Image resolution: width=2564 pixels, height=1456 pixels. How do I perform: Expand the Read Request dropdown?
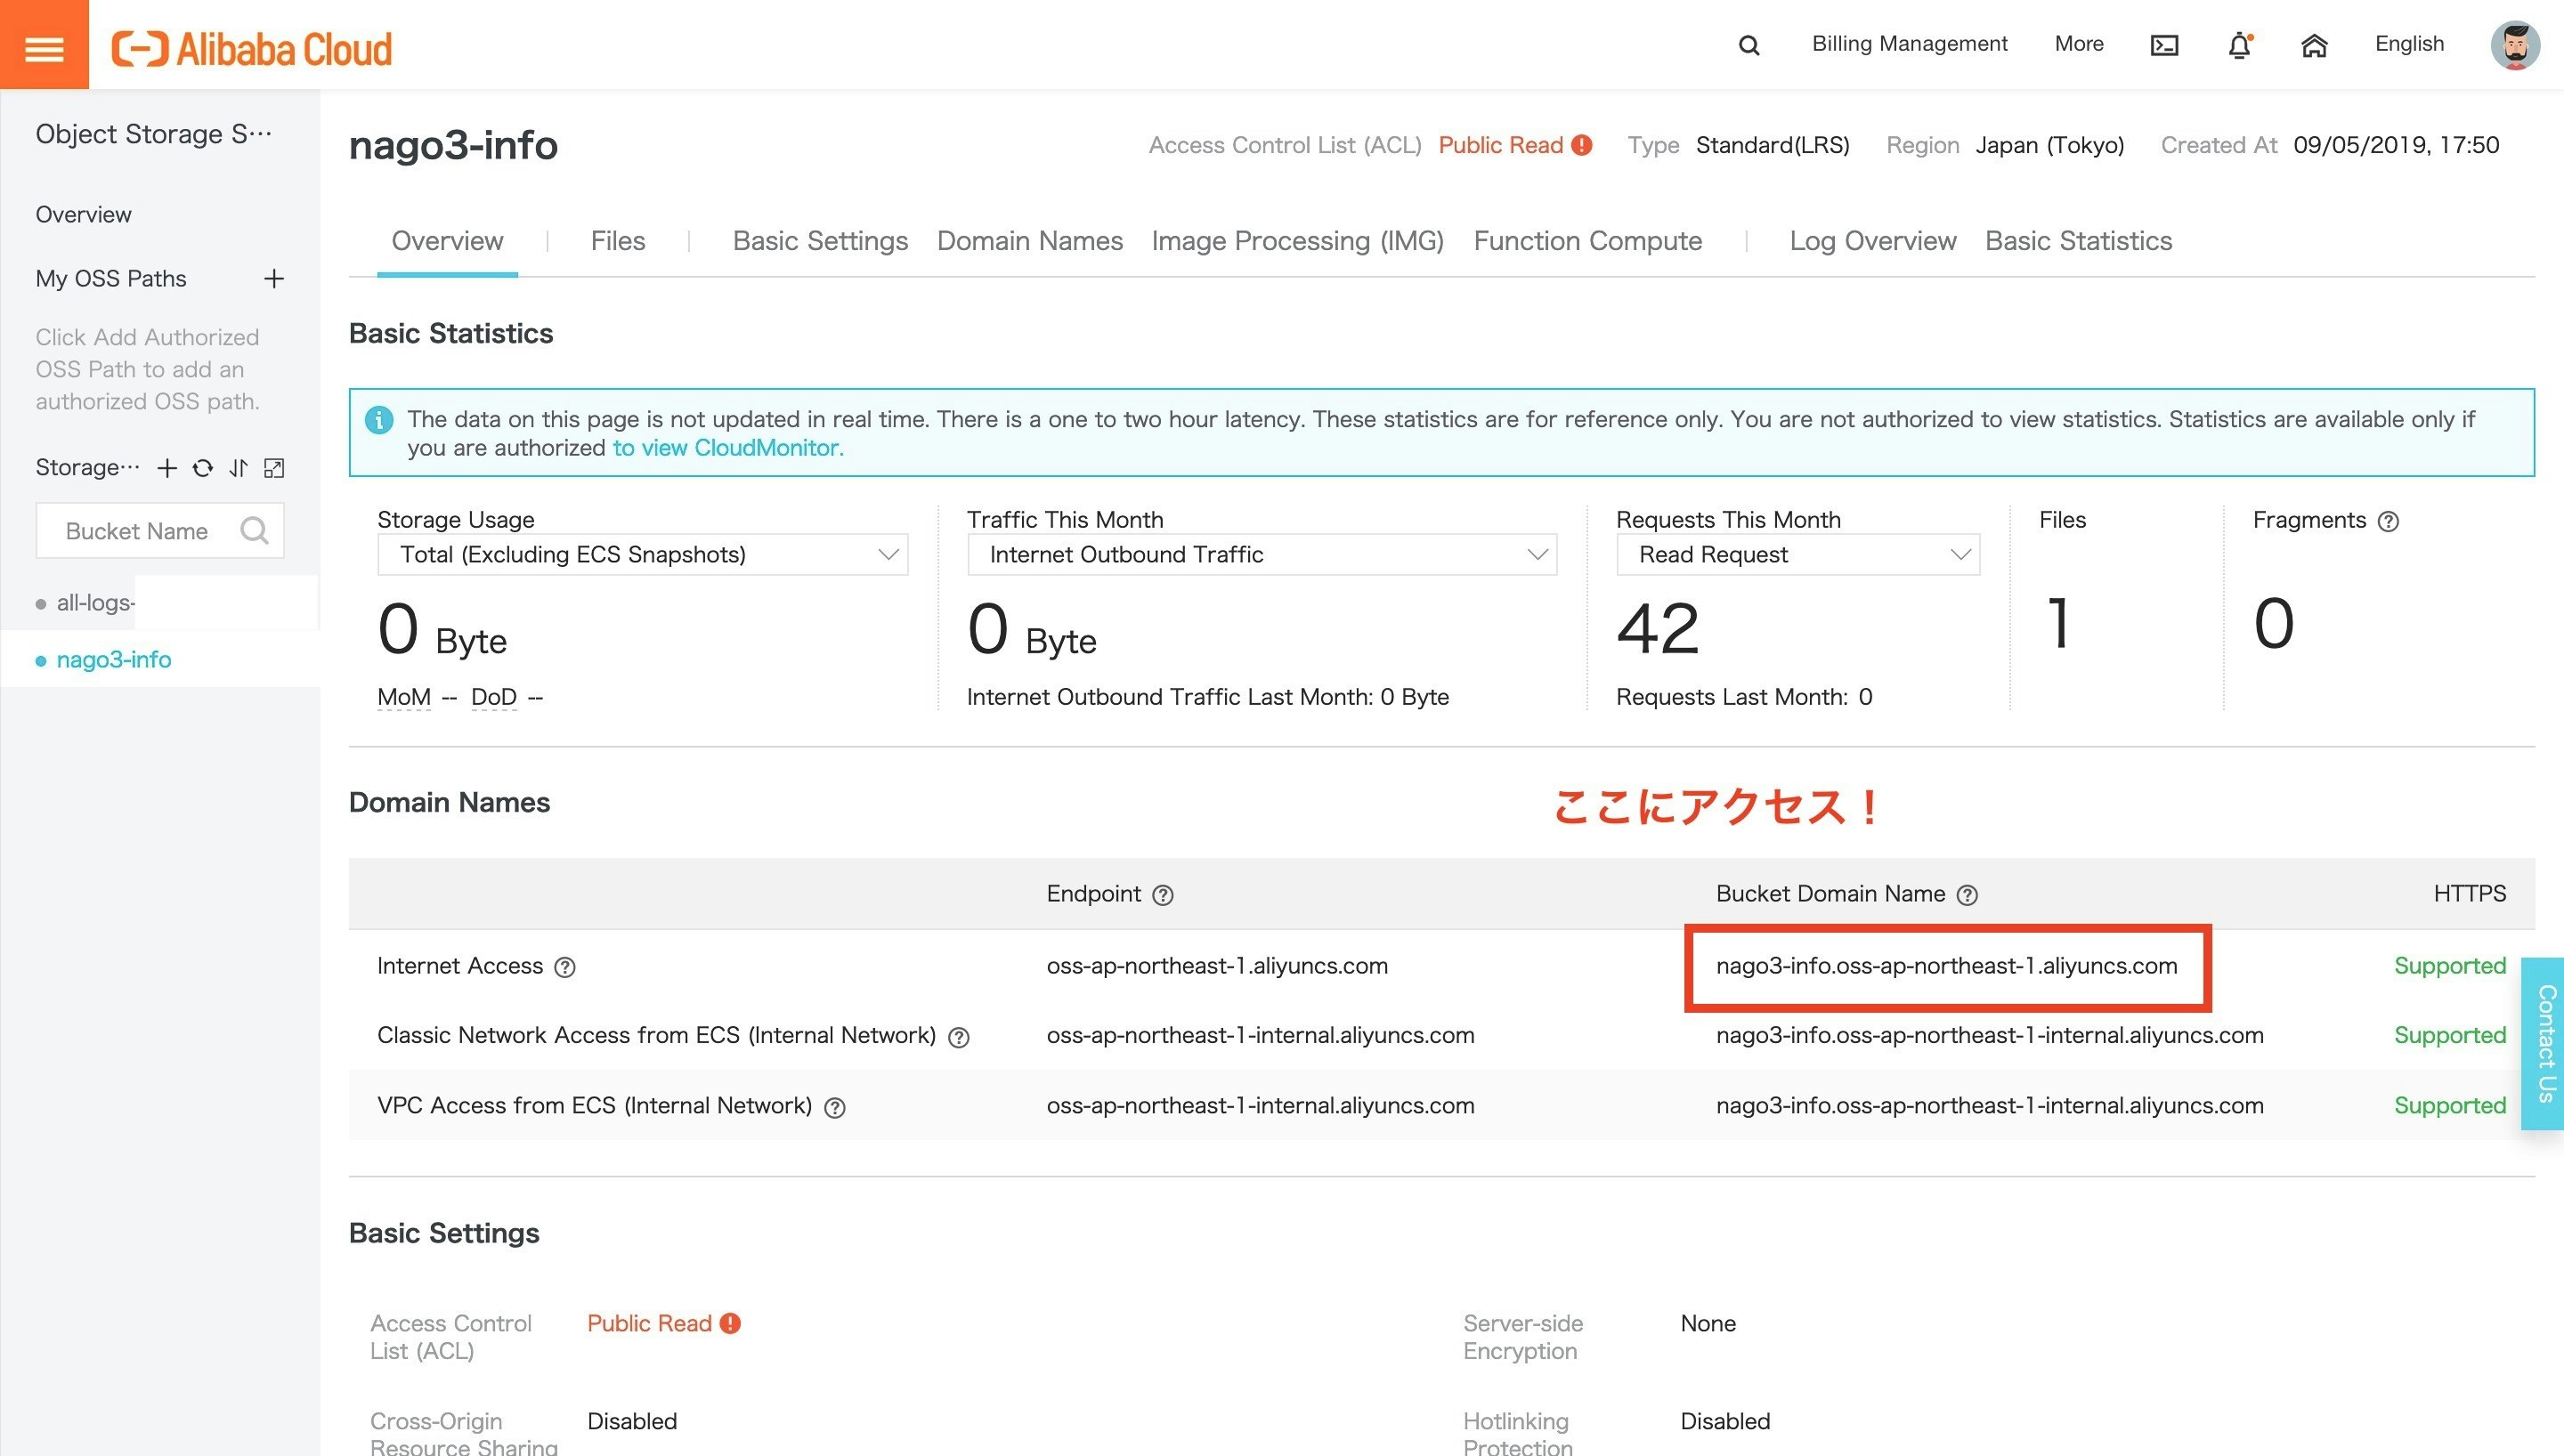pos(1798,554)
